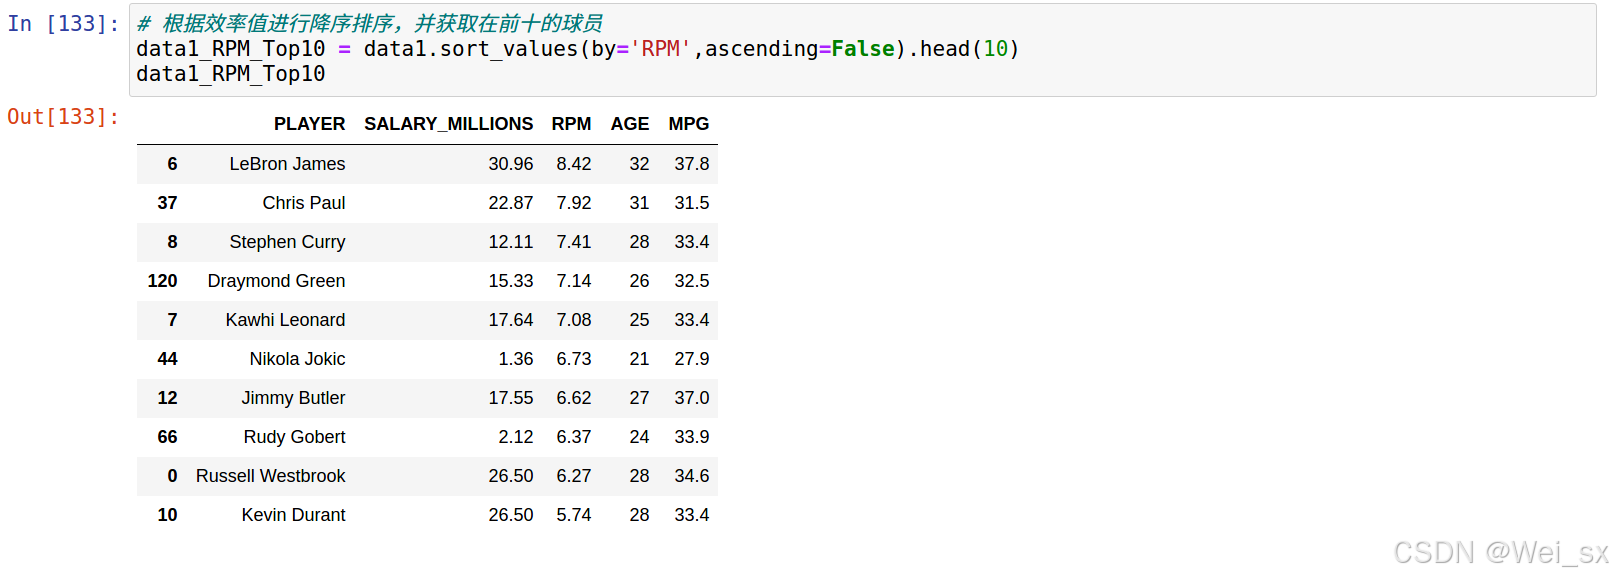Screen dimensions: 1613x580
Task: Click row index 44 for Nikola Jokic
Action: click(x=167, y=359)
